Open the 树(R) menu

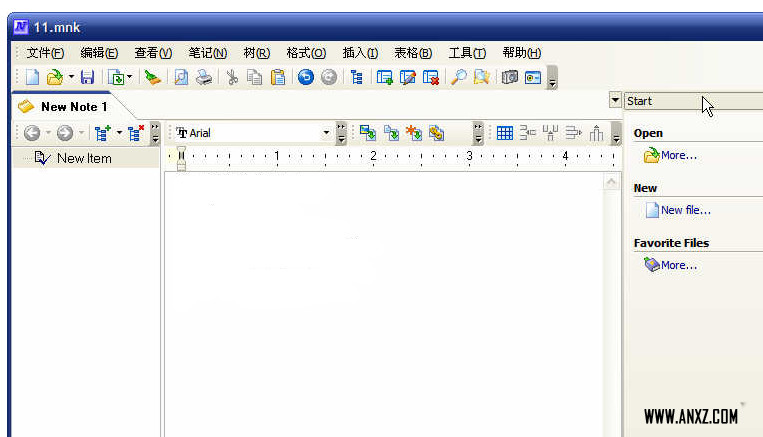pos(256,53)
